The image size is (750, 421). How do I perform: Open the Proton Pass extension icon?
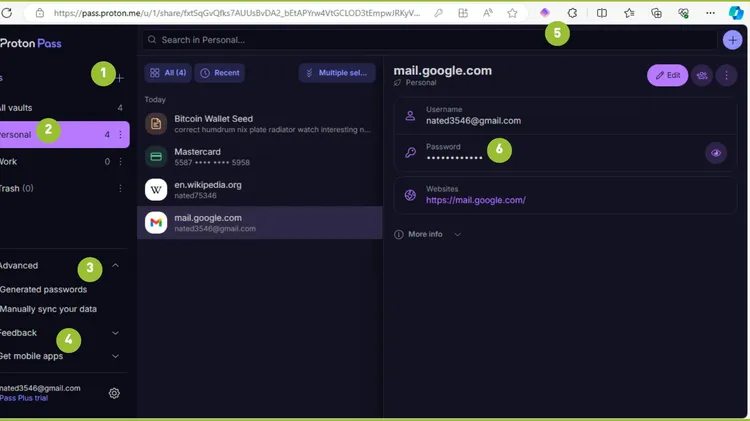[544, 13]
